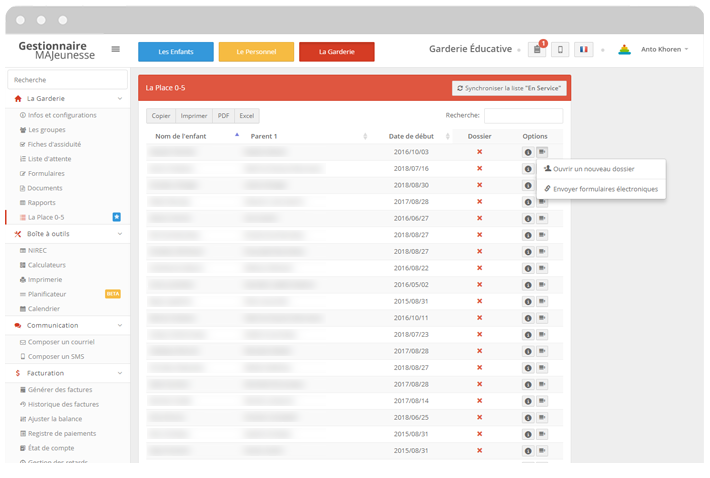This screenshot has width=710, height=478.
Task: Click the options icon in the 2018/08/27 row
Action: [541, 234]
